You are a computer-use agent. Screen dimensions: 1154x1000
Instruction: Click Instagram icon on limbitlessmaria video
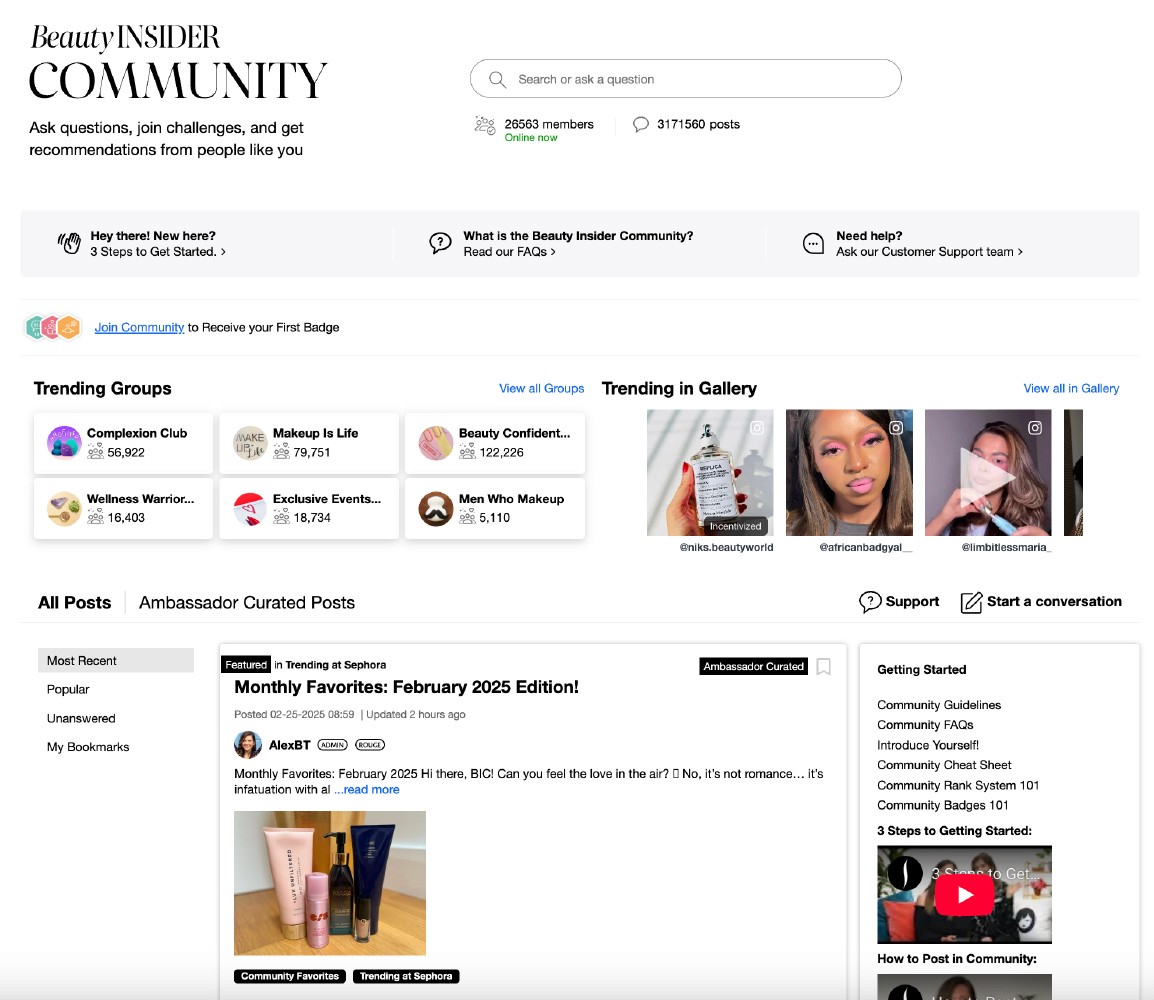pos(1035,428)
